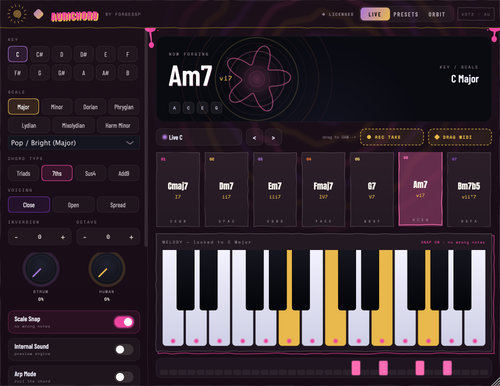Enable the Arp Mode switch
The width and height of the screenshot is (500, 386).
coord(124,377)
